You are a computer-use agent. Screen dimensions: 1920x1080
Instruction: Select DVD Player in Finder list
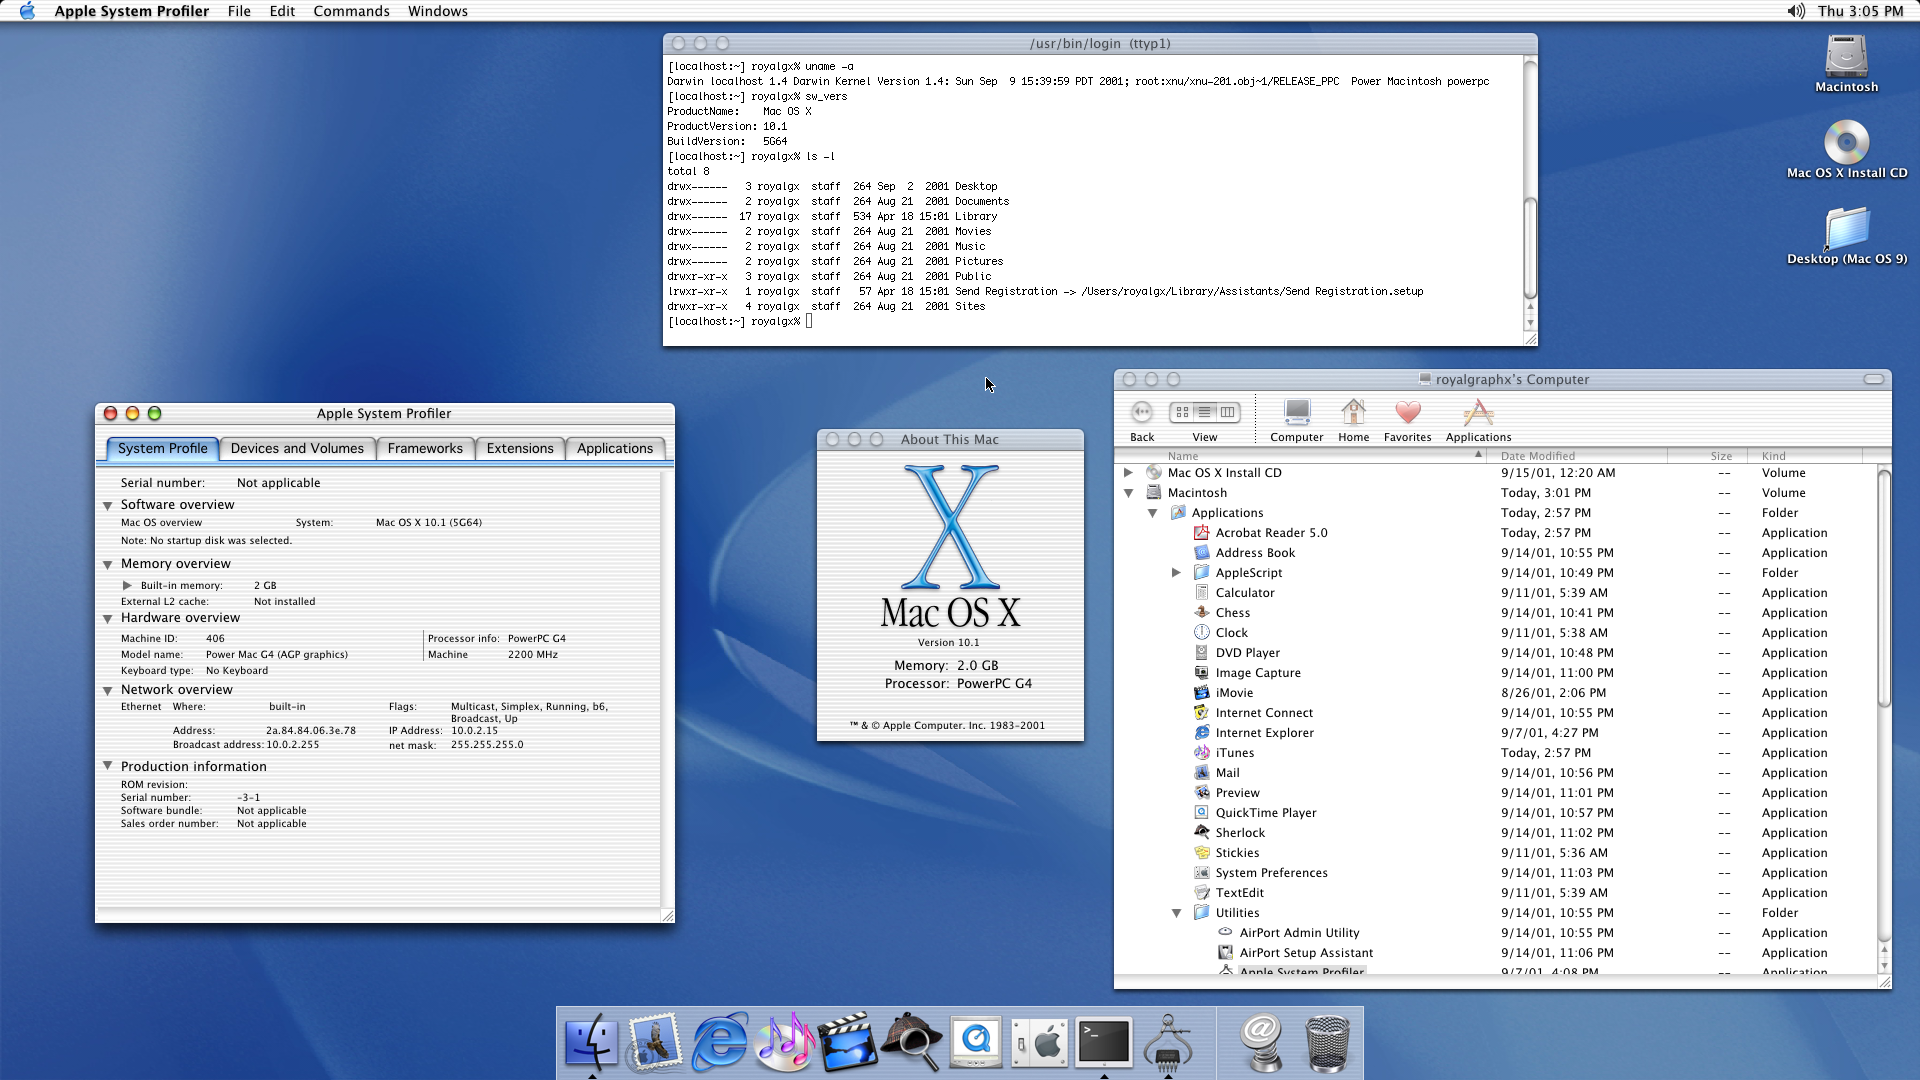pos(1497,653)
